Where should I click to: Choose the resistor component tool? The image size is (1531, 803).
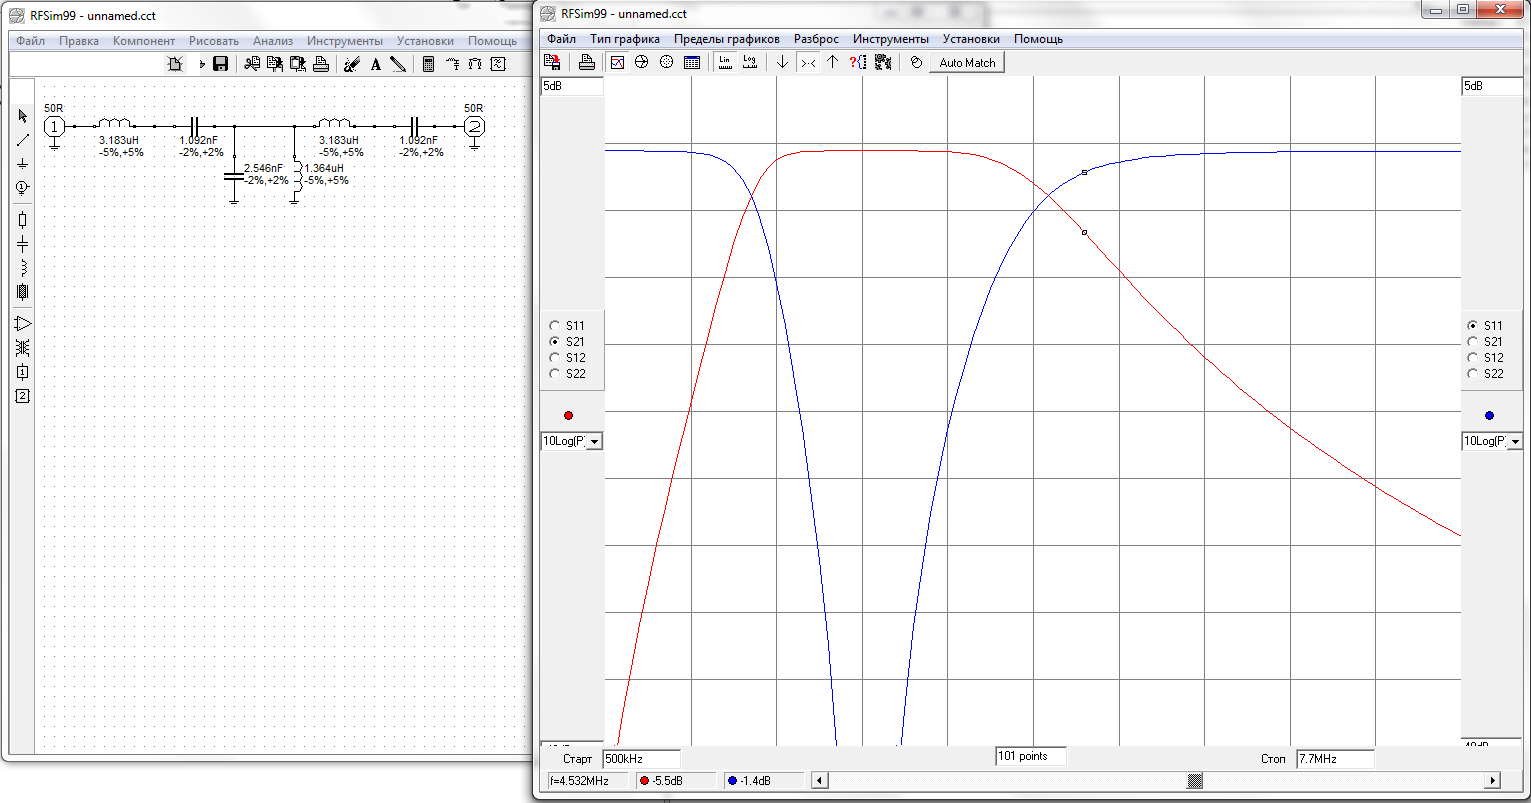[x=23, y=220]
